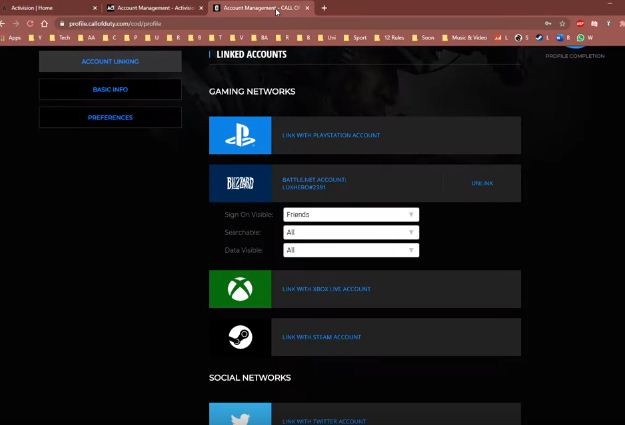This screenshot has height=425, width=625.
Task: Click the green Xbox logo tile
Action: (240, 289)
